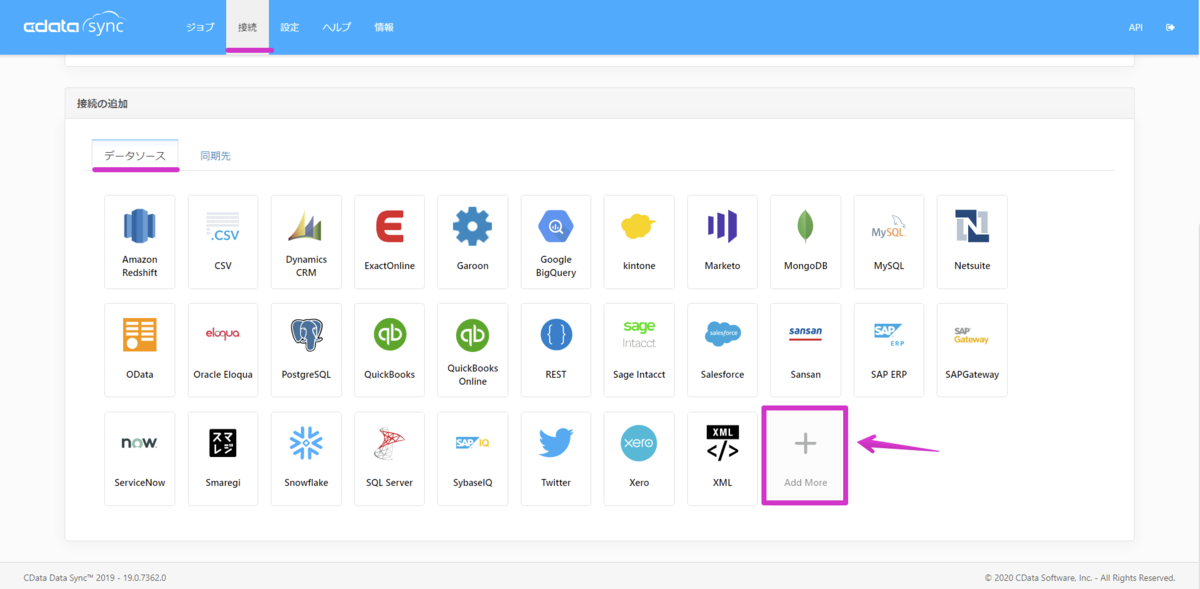Image resolution: width=1200 pixels, height=589 pixels.
Task: Open the ヘルプ menu item
Action: [x=336, y=27]
